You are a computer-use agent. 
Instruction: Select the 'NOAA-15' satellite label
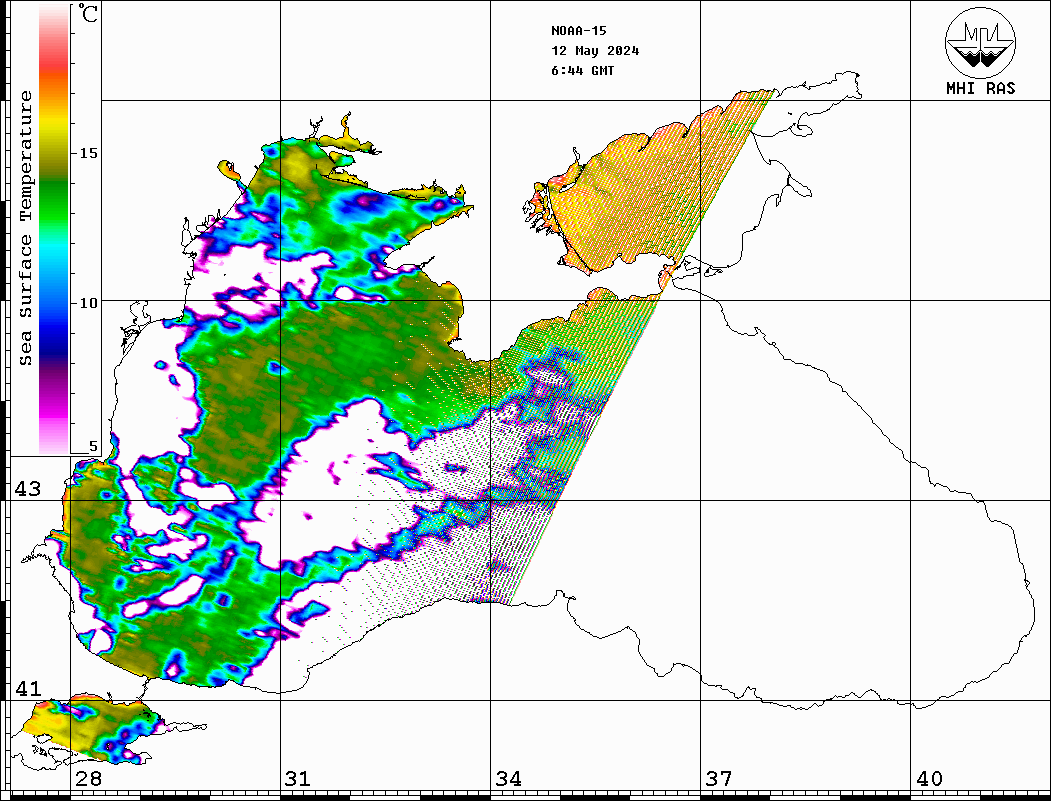click(579, 31)
